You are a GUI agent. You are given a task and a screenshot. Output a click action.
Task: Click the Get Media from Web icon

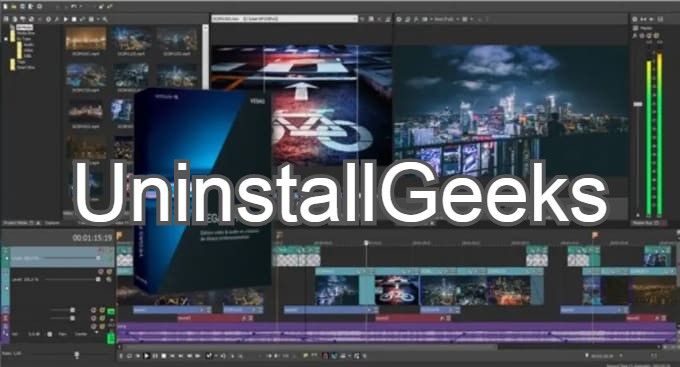coord(31,19)
